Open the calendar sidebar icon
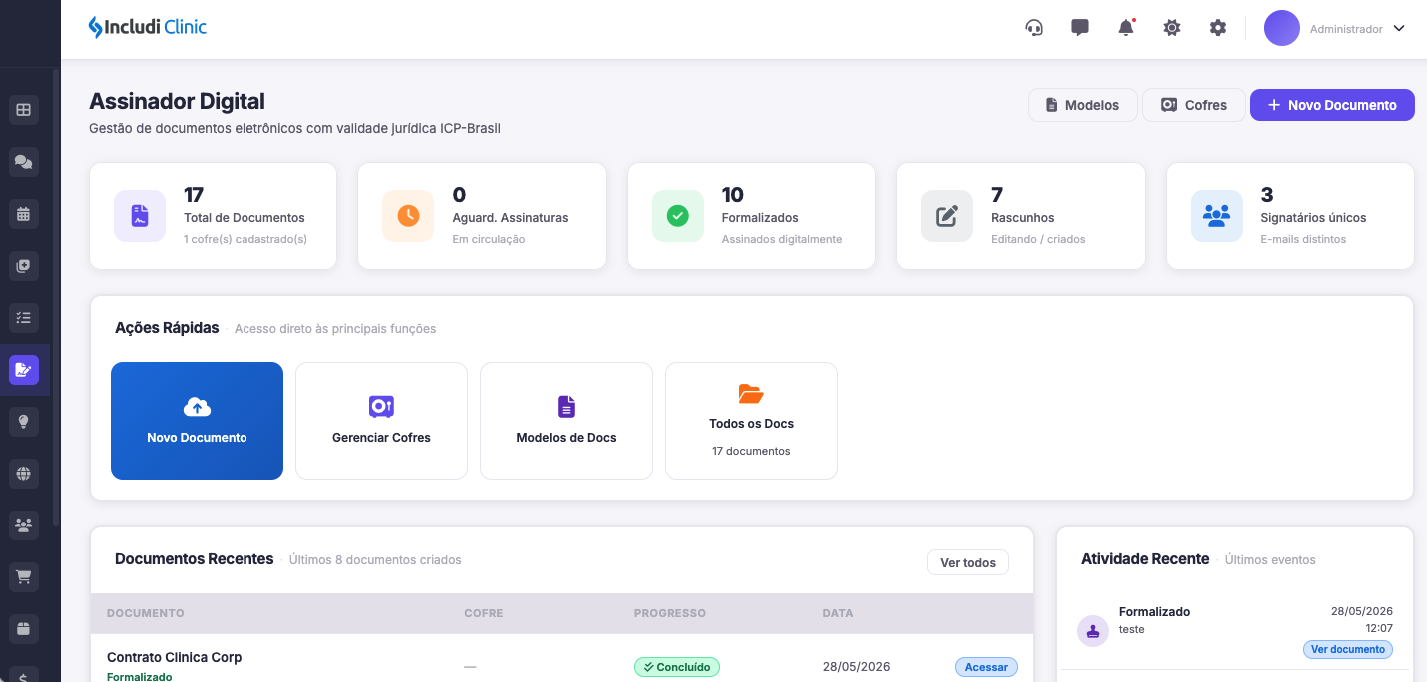Screen dimensions: 1427x682 pos(24,214)
